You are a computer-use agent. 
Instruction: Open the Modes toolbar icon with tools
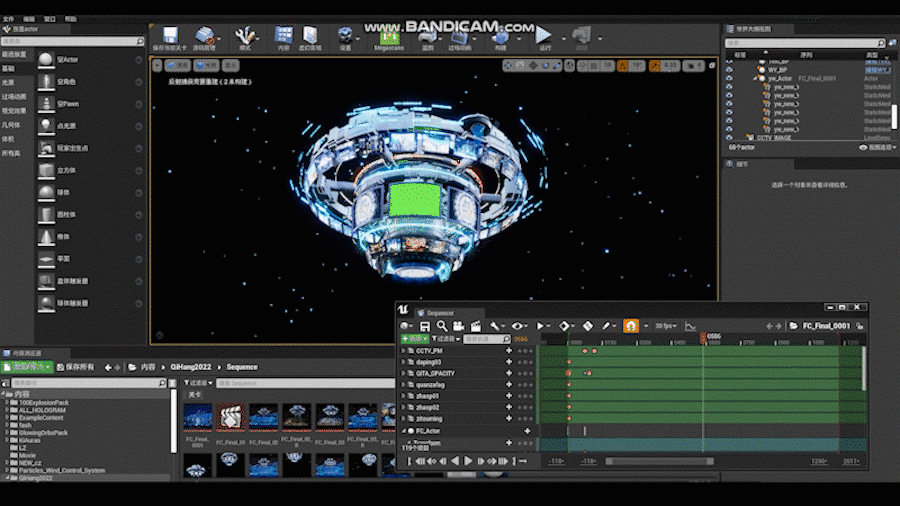(245, 36)
